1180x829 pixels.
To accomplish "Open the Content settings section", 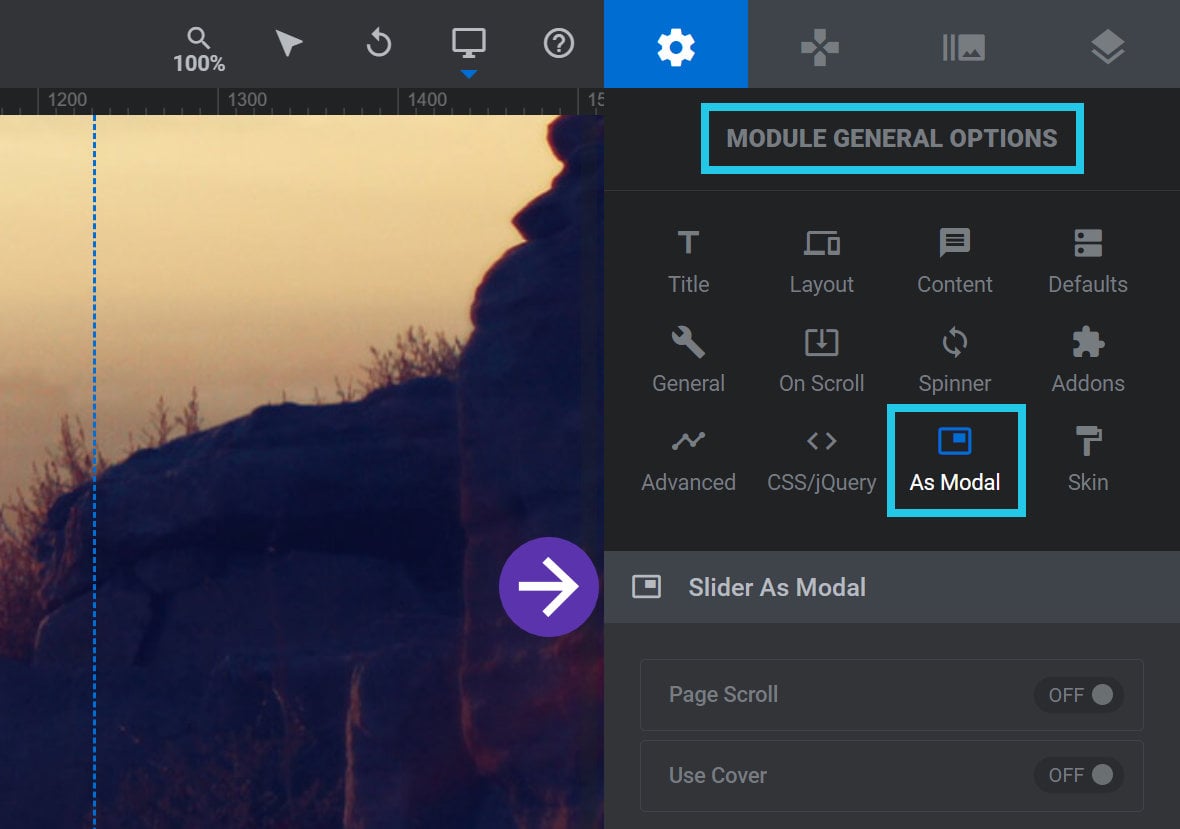I will (x=955, y=262).
